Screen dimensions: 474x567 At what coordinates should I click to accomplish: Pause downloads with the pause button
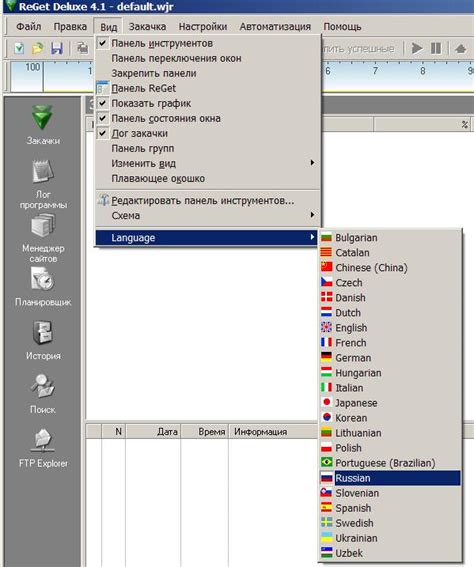pyautogui.click(x=436, y=48)
